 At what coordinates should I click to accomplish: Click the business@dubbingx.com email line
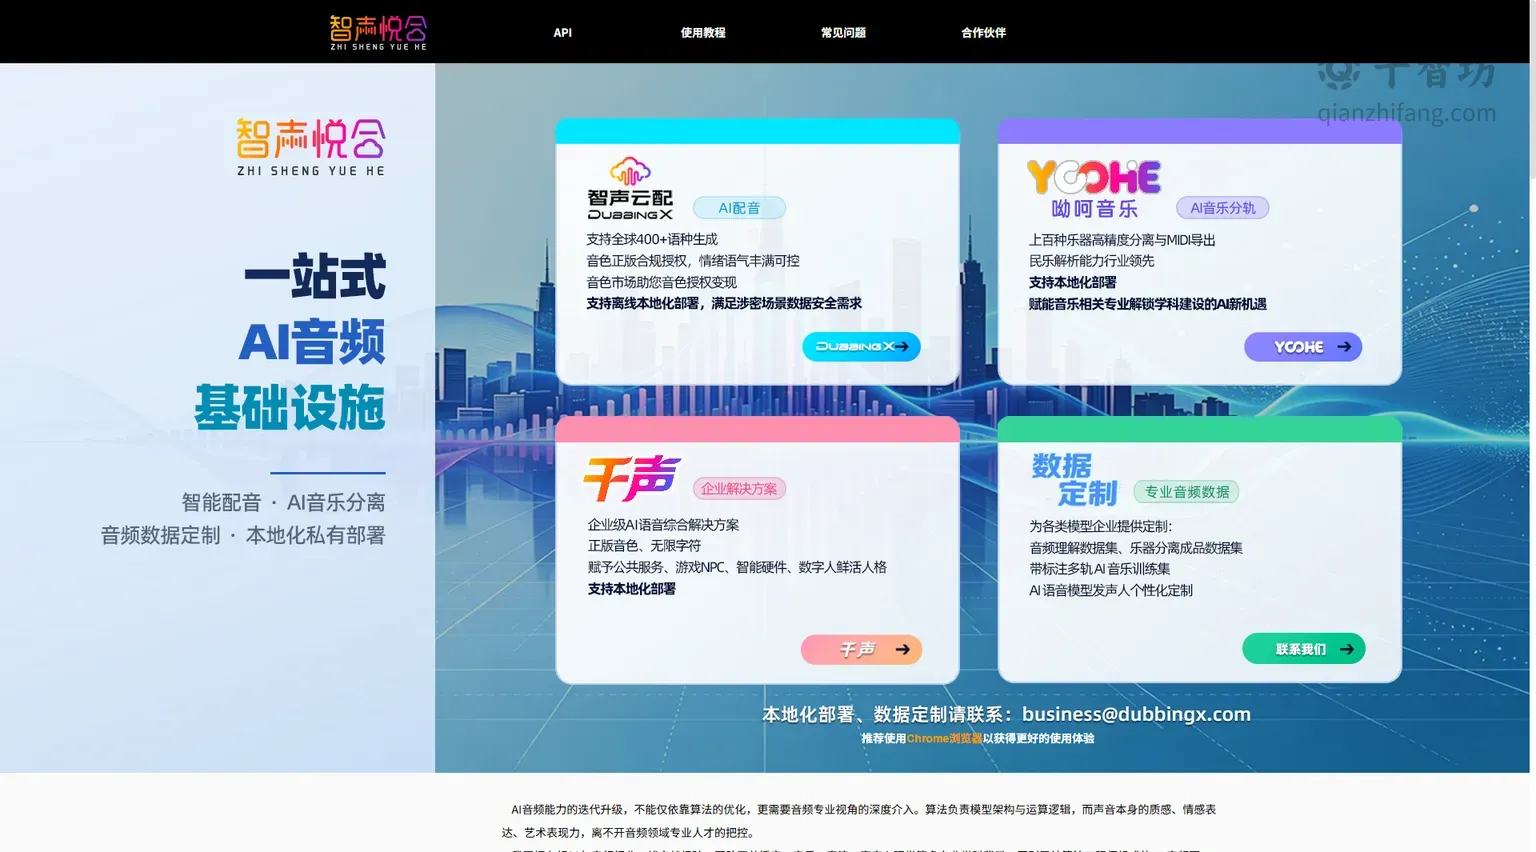coord(1006,714)
